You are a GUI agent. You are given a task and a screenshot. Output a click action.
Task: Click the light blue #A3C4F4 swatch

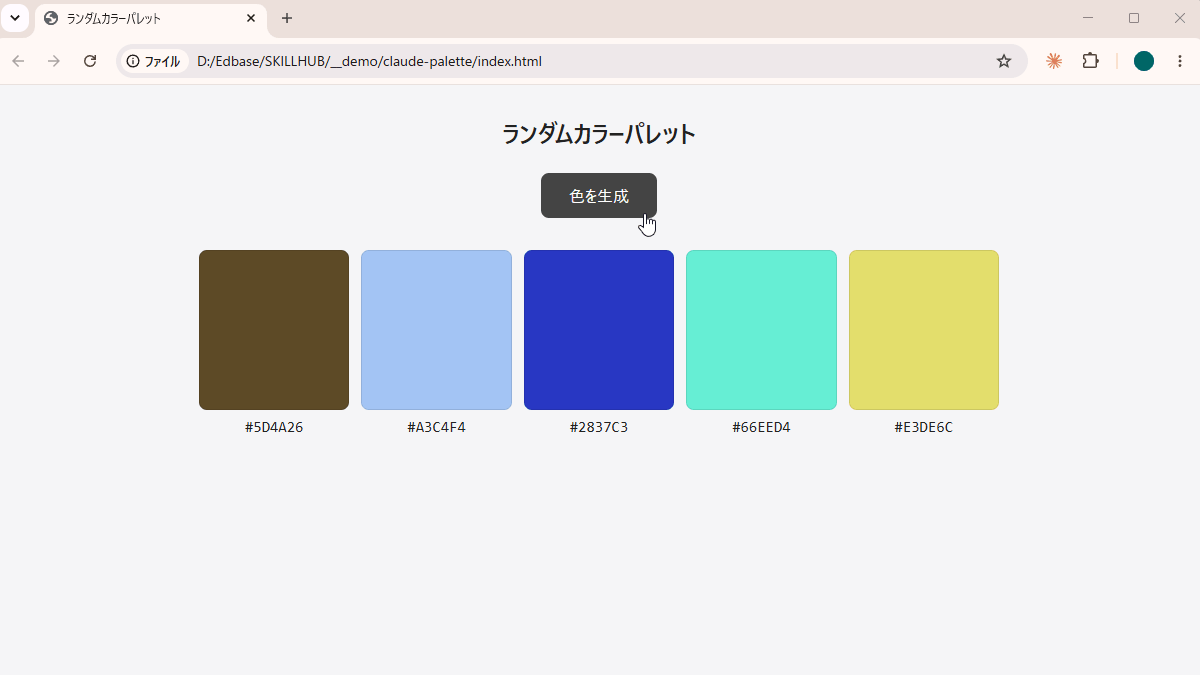(x=436, y=330)
